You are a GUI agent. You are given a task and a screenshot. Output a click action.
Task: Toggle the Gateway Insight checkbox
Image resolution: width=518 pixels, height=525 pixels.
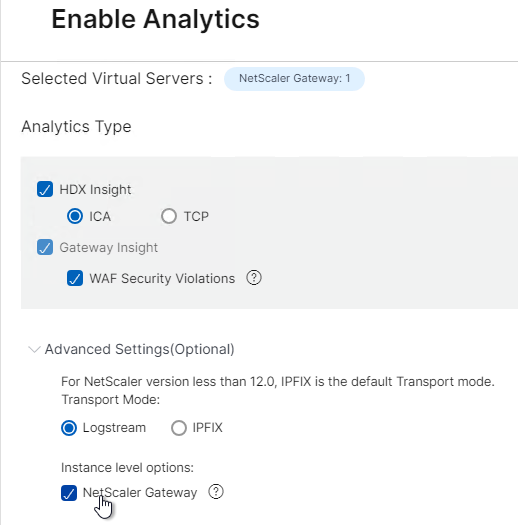[45, 247]
